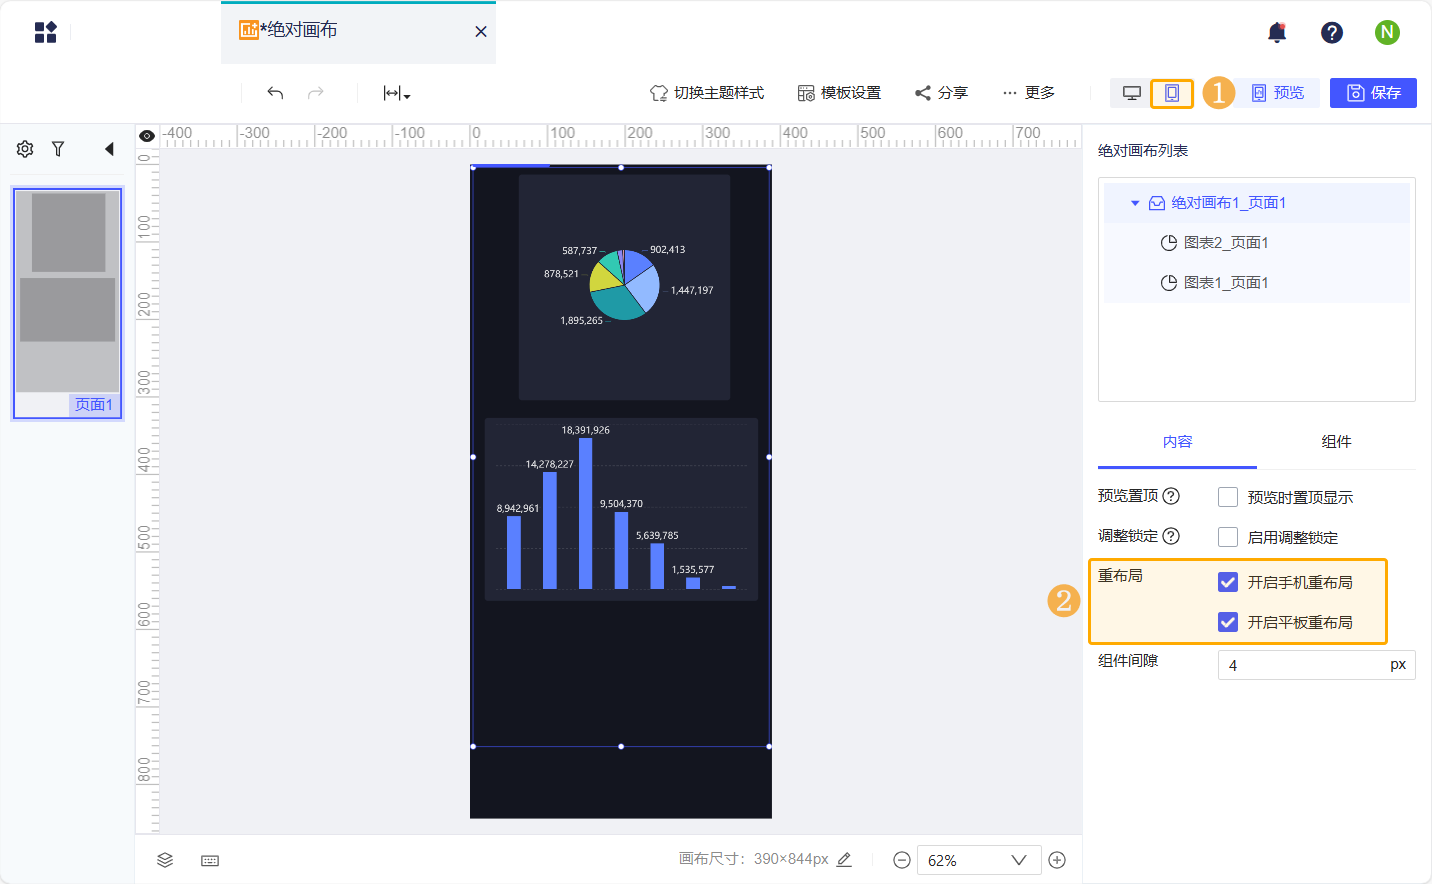Viewport: 1432px width, 884px height.
Task: Click the 分享 button
Action: coord(941,93)
